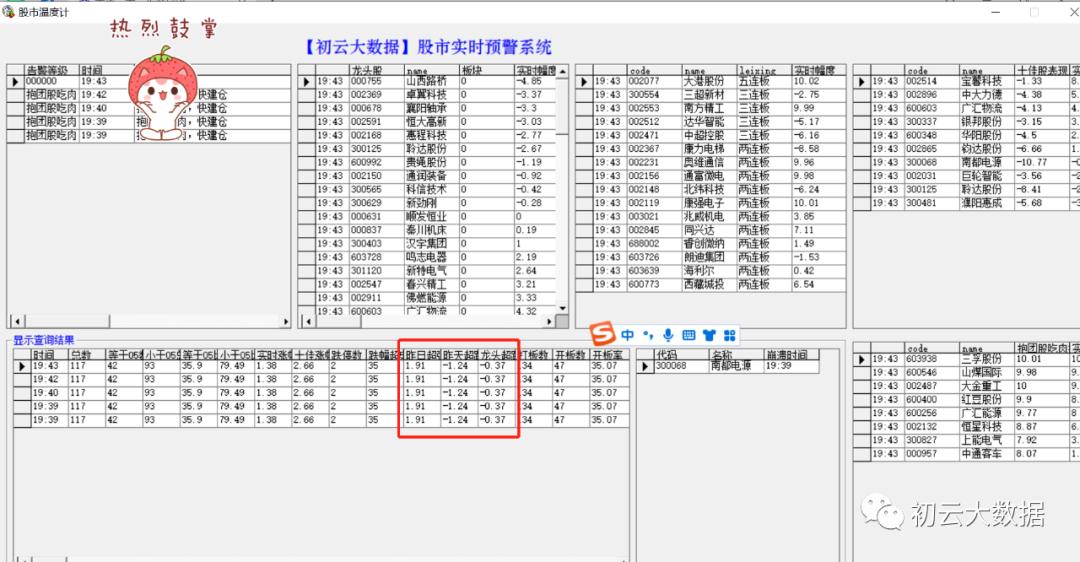Image resolution: width=1080 pixels, height=562 pixels.
Task: Click the leixing column header
Action: [x=764, y=70]
